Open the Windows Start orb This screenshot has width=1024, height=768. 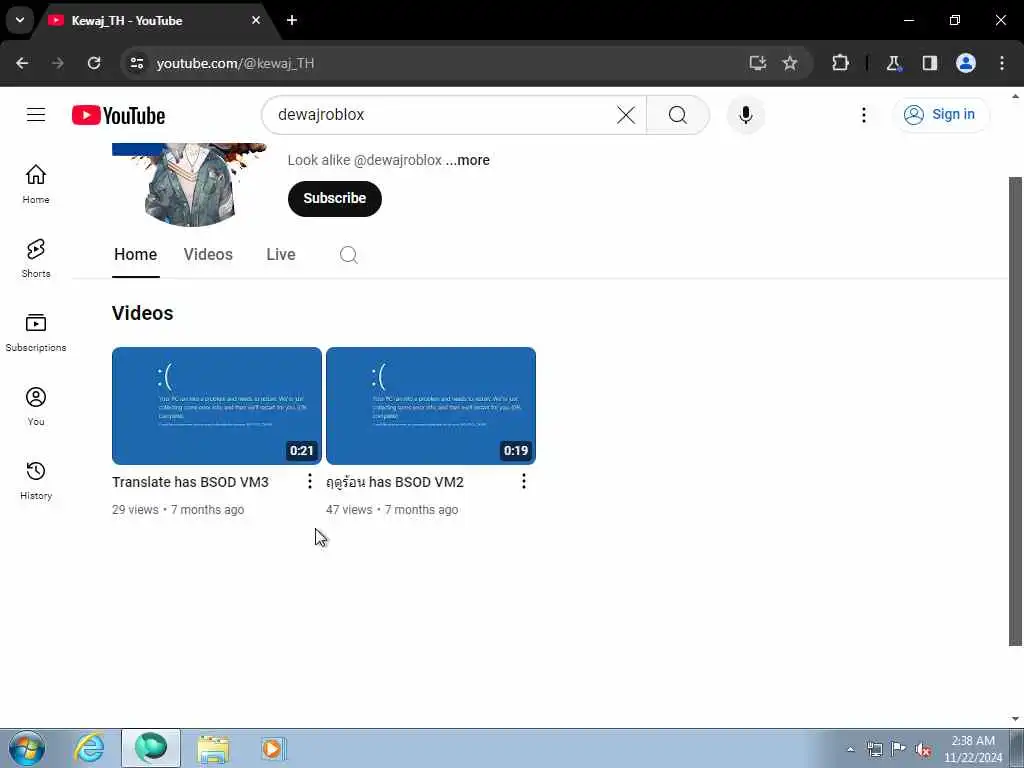coord(27,748)
